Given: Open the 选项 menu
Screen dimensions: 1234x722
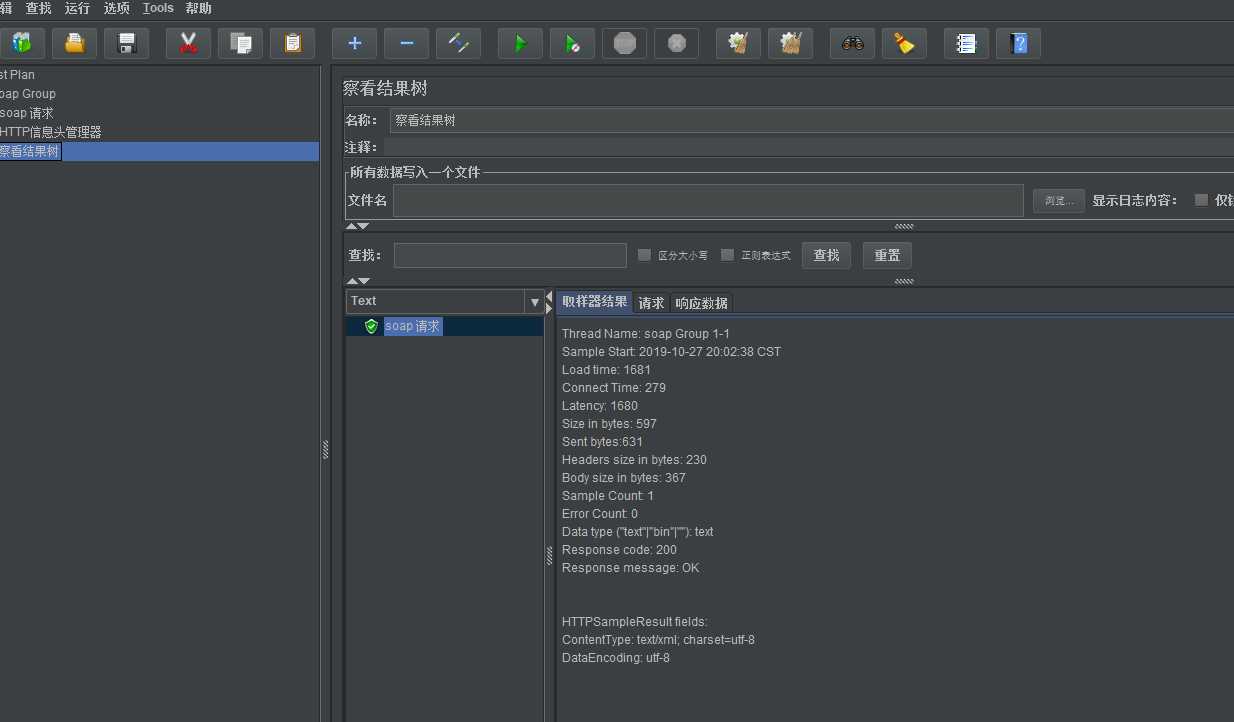Looking at the screenshot, I should (117, 8).
